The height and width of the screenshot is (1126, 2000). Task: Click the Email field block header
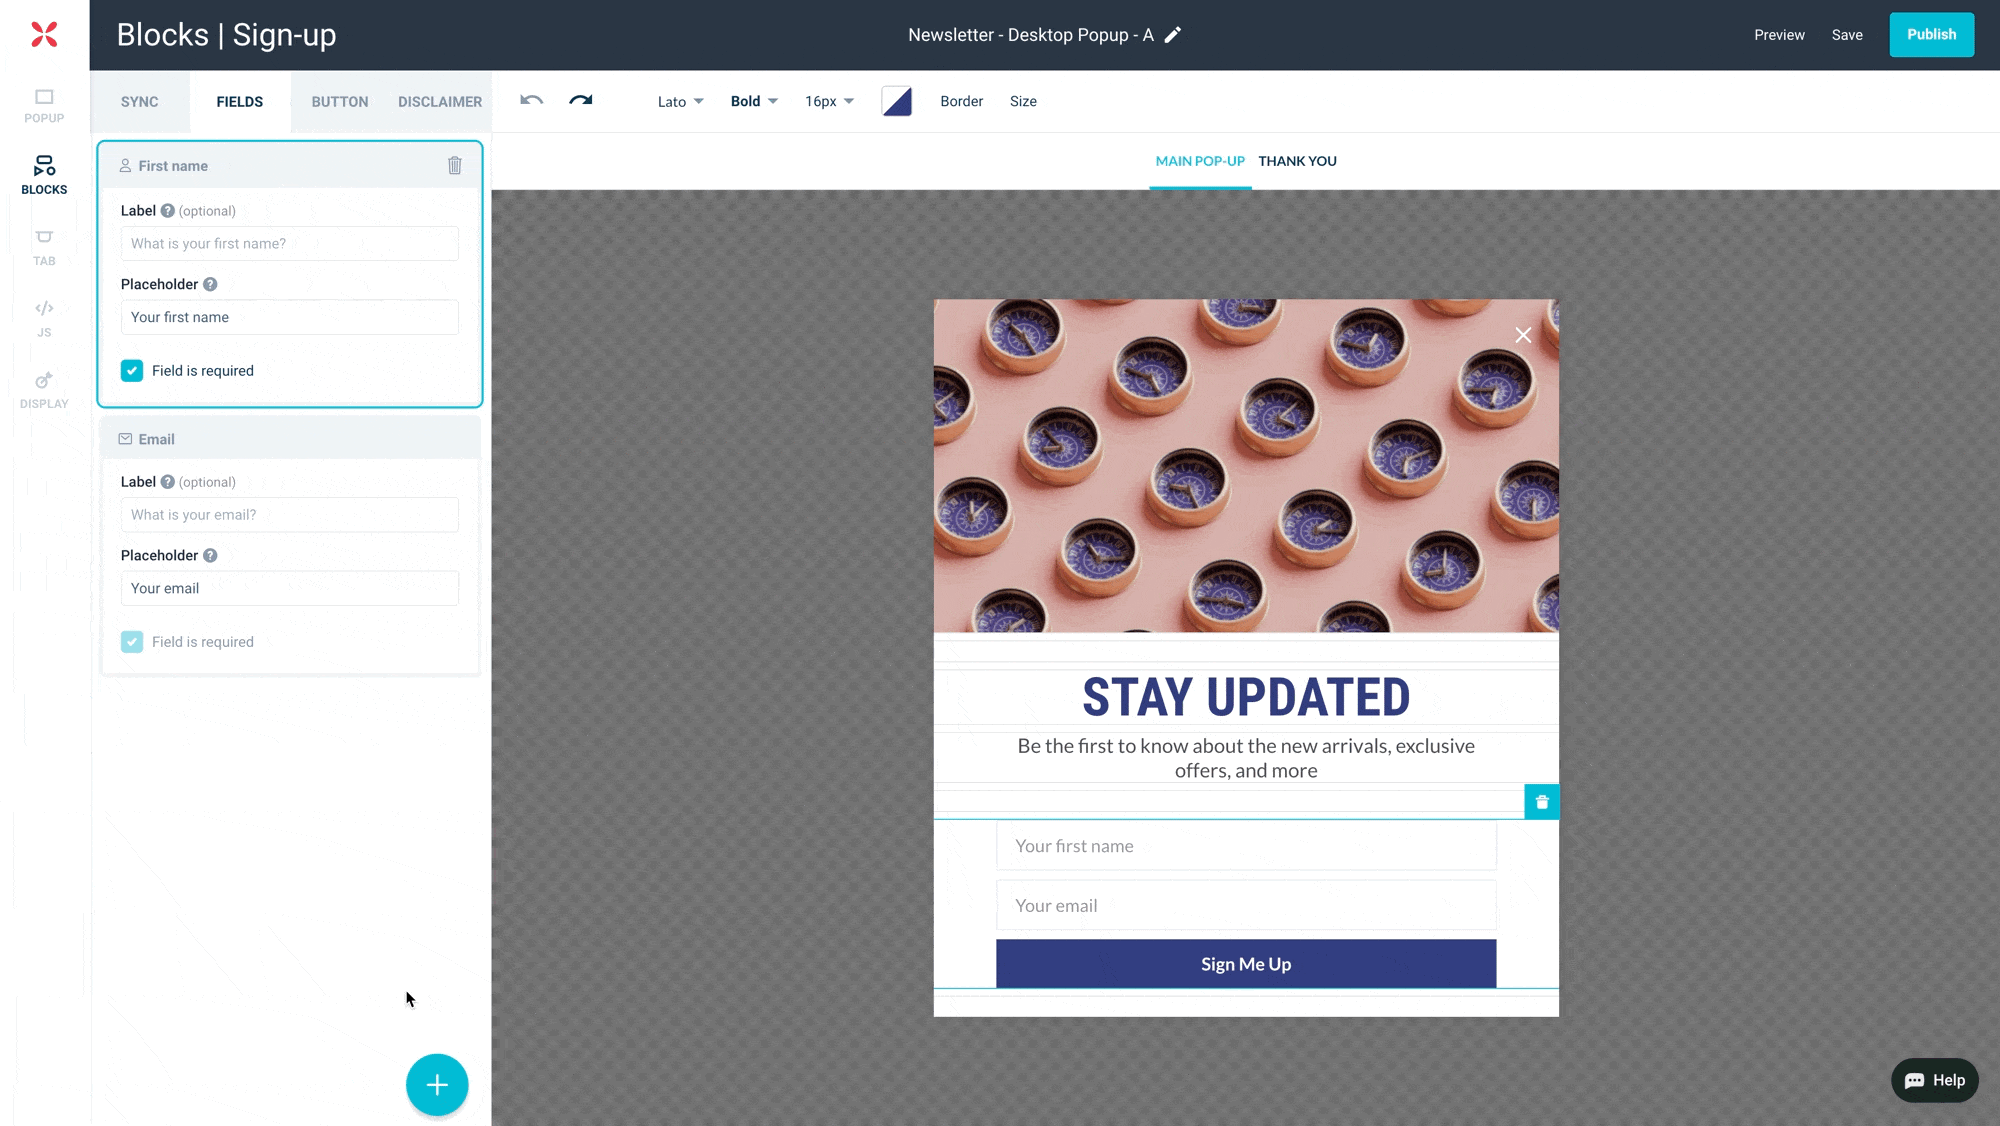coord(290,439)
